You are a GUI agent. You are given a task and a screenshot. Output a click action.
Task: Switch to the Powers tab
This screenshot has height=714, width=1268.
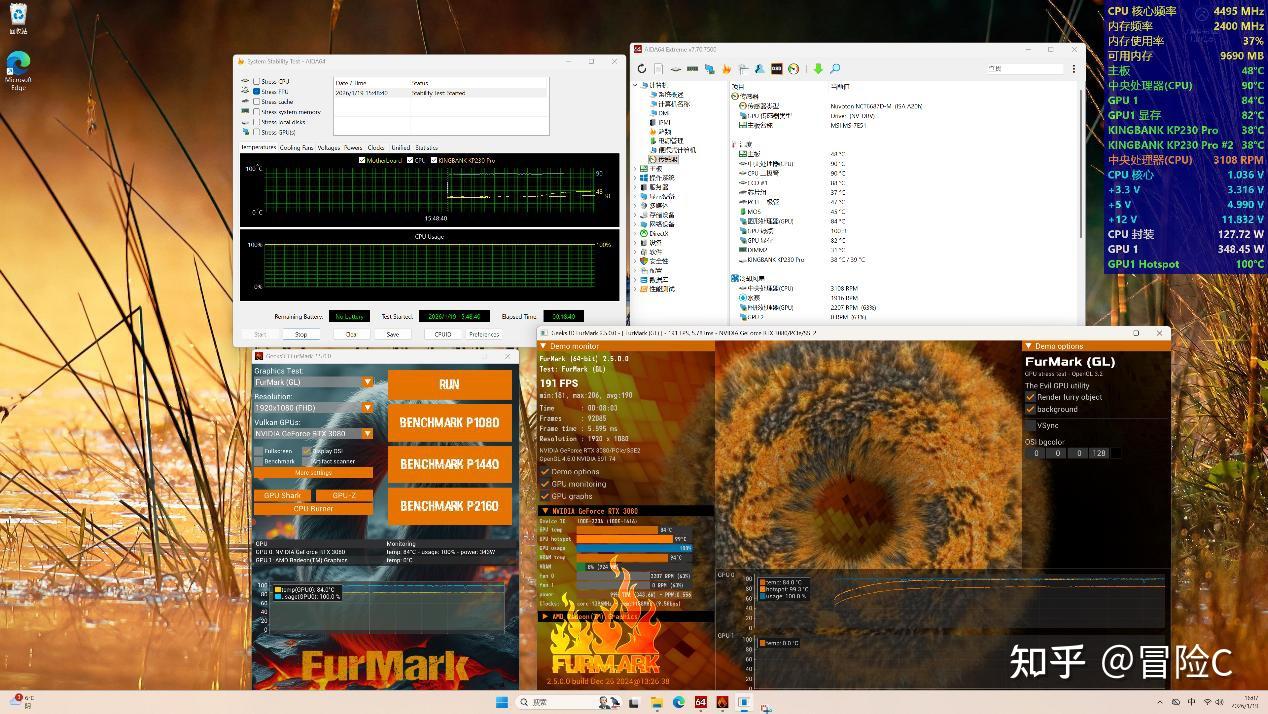tap(353, 147)
